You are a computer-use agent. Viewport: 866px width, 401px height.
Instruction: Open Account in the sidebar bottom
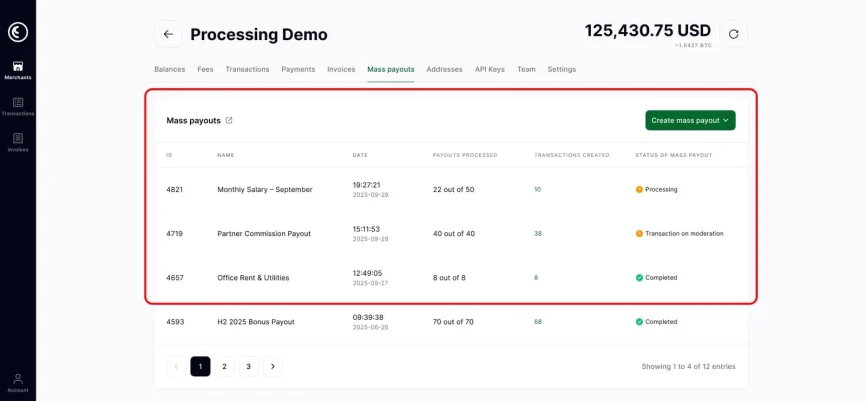(x=18, y=382)
